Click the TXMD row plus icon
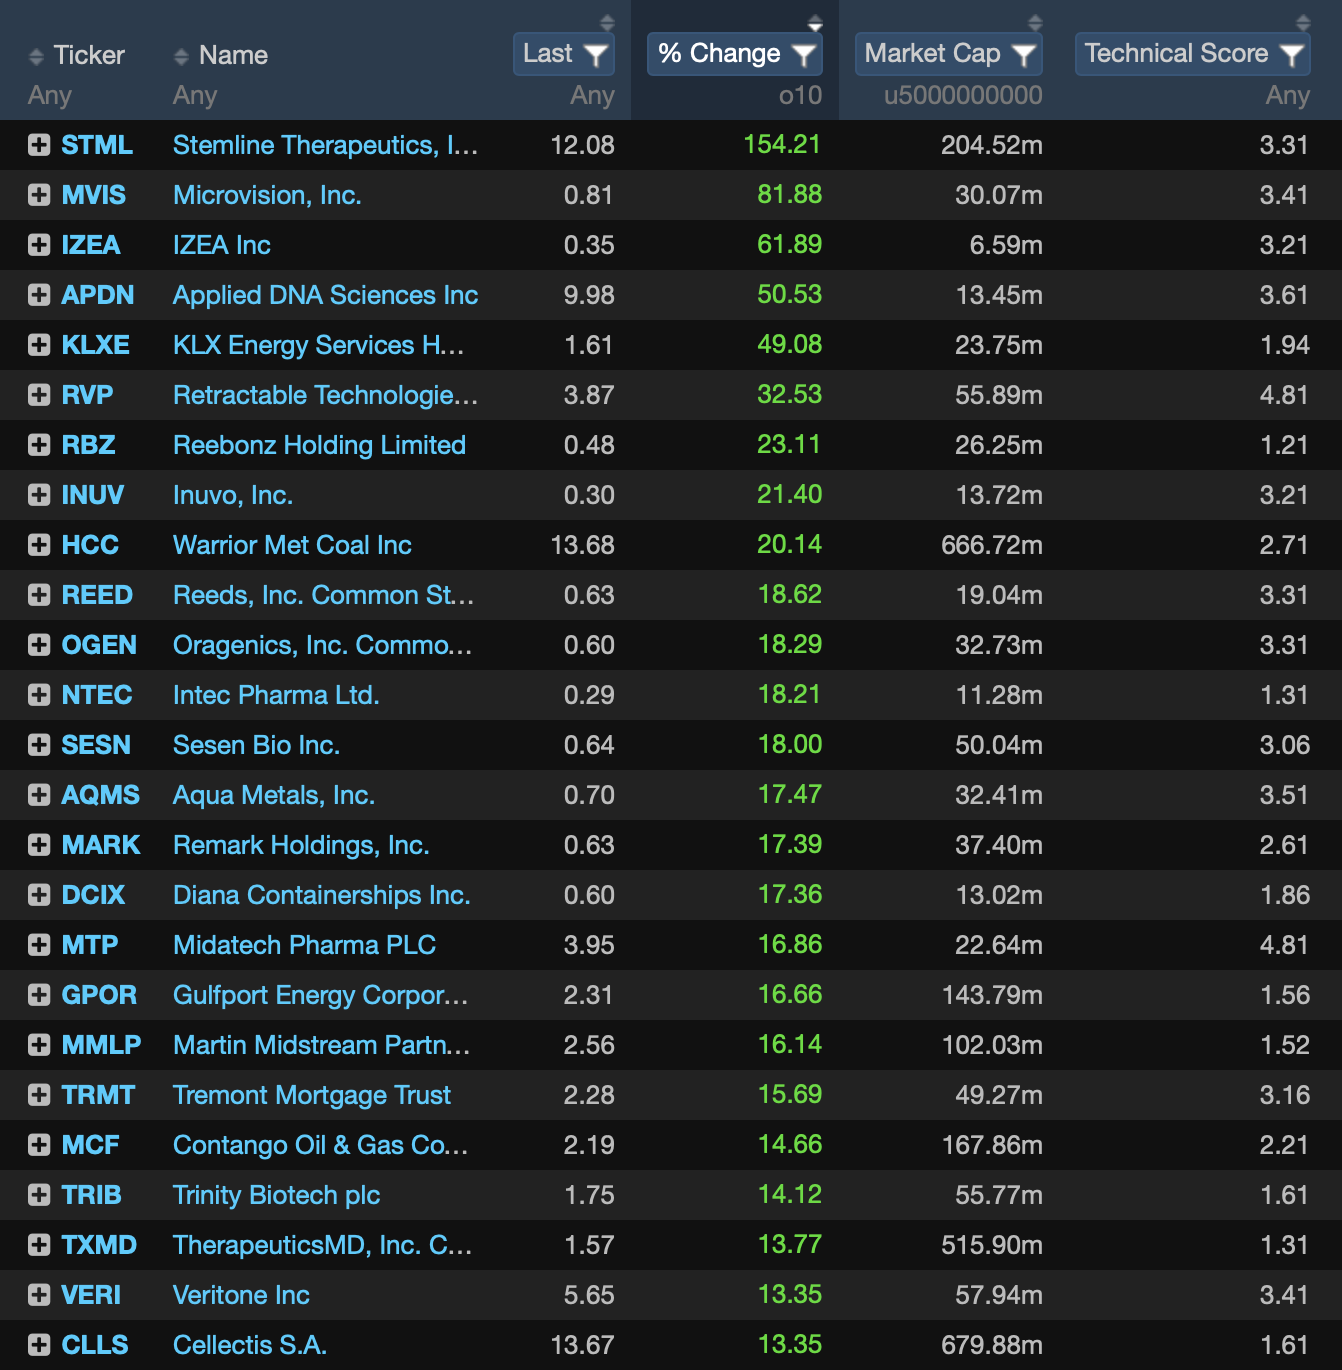Image resolution: width=1342 pixels, height=1370 pixels. [39, 1245]
